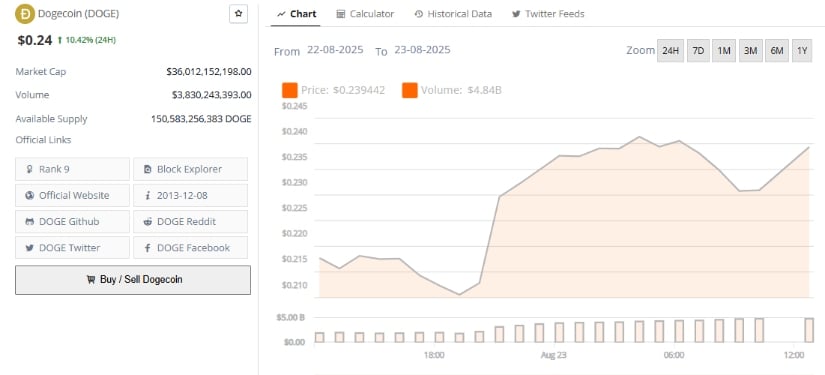Set zoom to 1M
Image resolution: width=825 pixels, height=375 pixels.
pos(724,50)
